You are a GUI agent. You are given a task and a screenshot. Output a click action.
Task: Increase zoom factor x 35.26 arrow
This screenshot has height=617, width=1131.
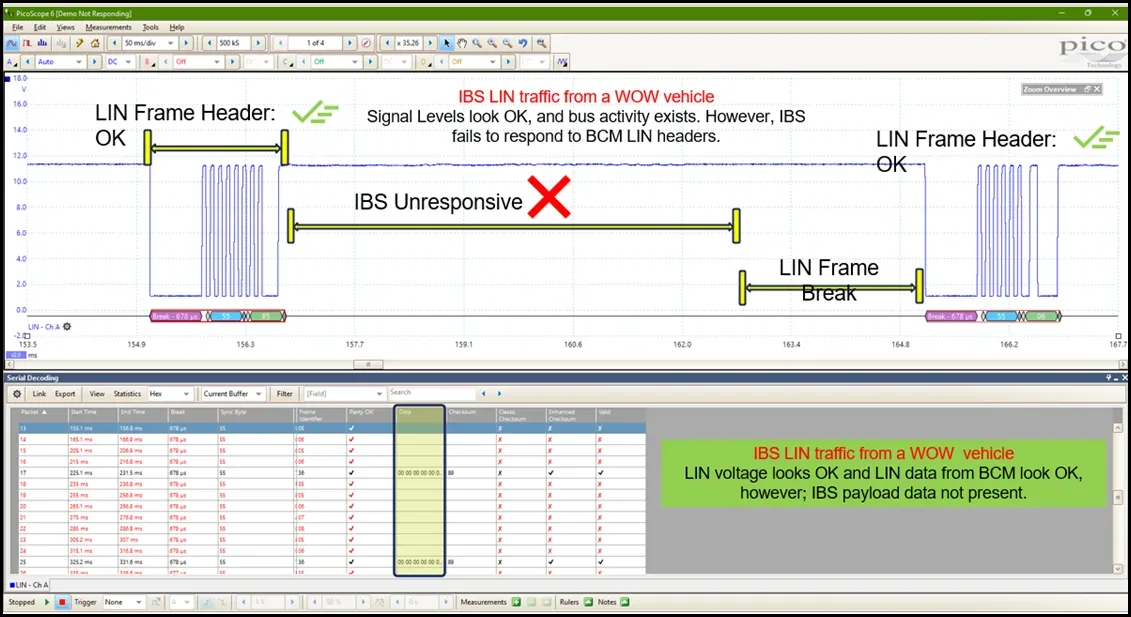431,43
